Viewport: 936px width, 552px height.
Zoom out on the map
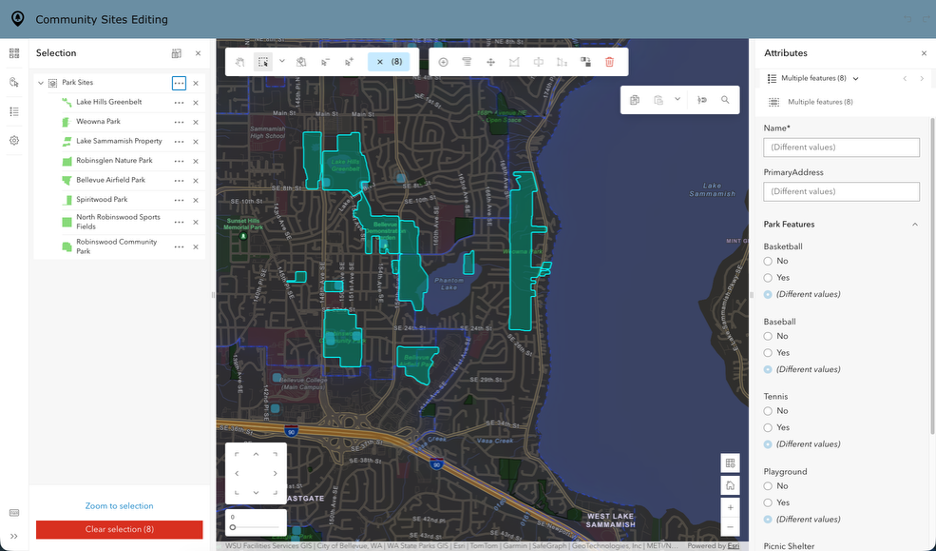(x=730, y=527)
